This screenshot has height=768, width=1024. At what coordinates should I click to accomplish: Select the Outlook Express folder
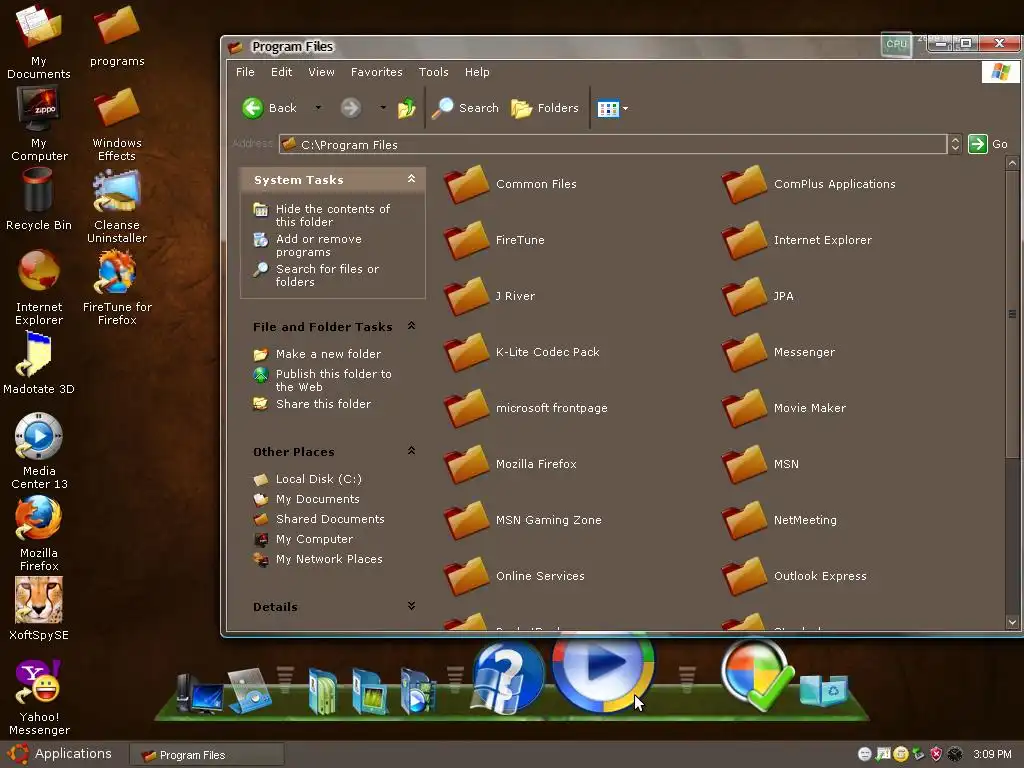pos(794,576)
